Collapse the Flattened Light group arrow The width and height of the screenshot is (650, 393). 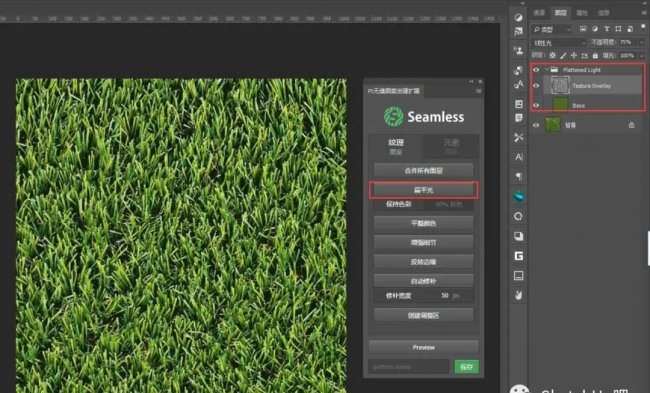(x=546, y=69)
